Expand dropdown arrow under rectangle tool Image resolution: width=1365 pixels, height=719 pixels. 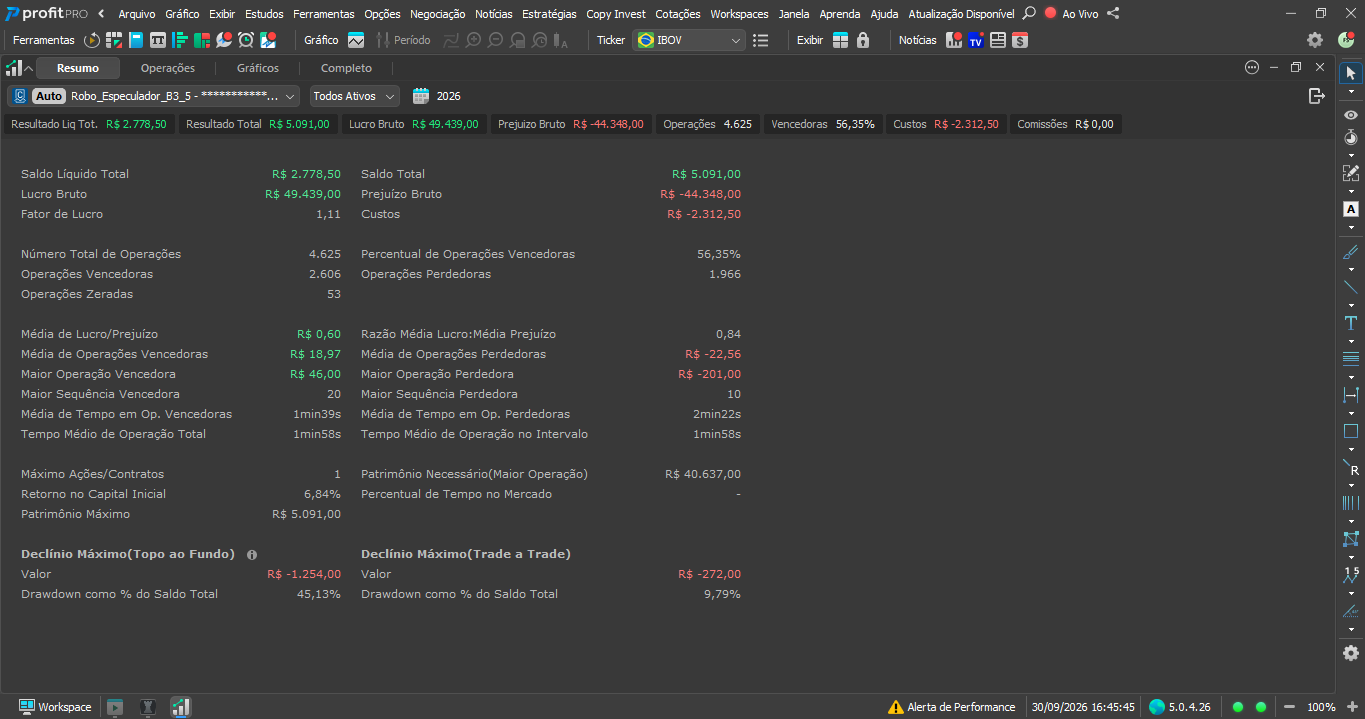1351,449
